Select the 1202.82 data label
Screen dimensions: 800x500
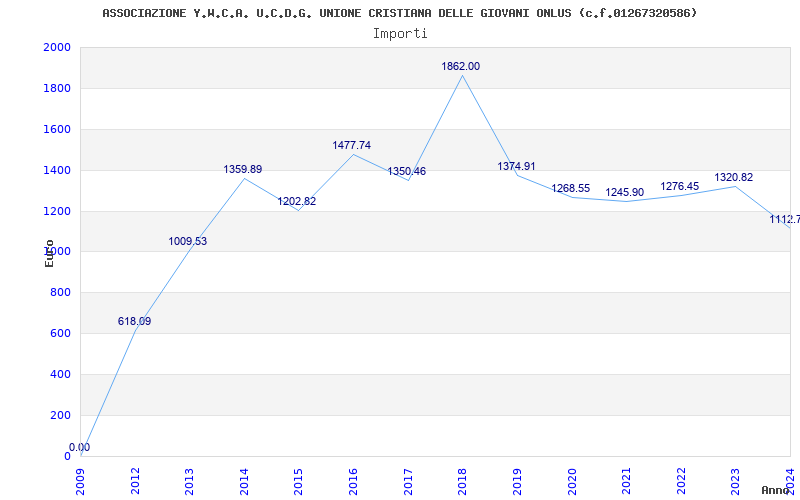pyautogui.click(x=296, y=202)
